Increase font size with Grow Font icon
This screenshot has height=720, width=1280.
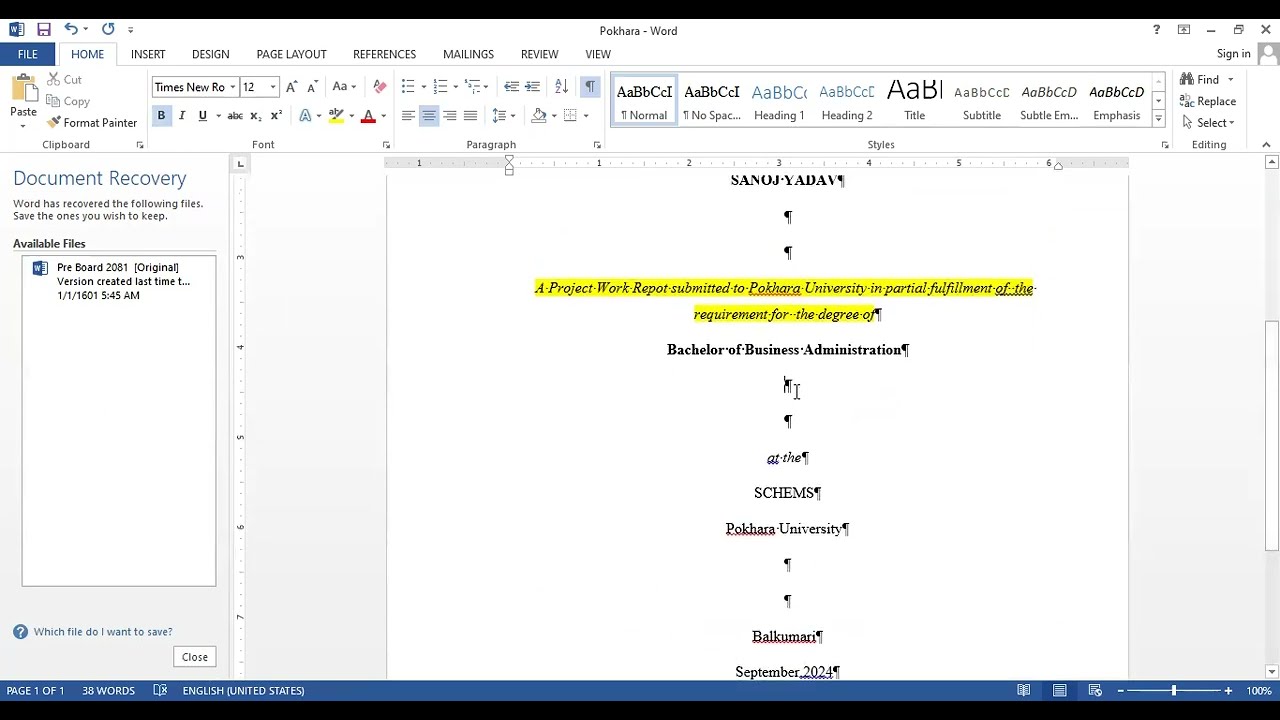[292, 87]
